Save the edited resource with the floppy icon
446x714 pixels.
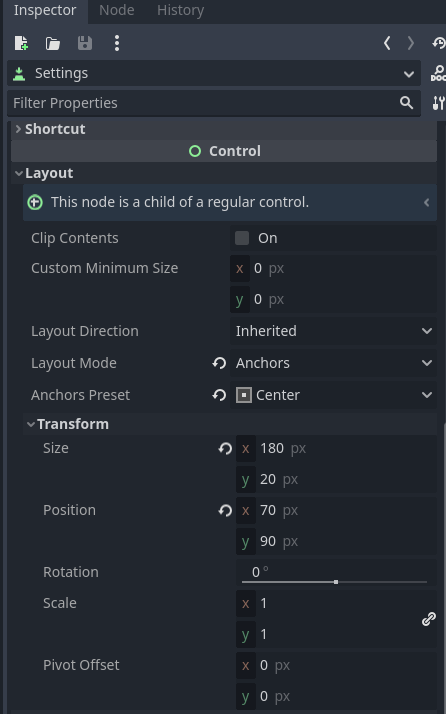pos(85,43)
